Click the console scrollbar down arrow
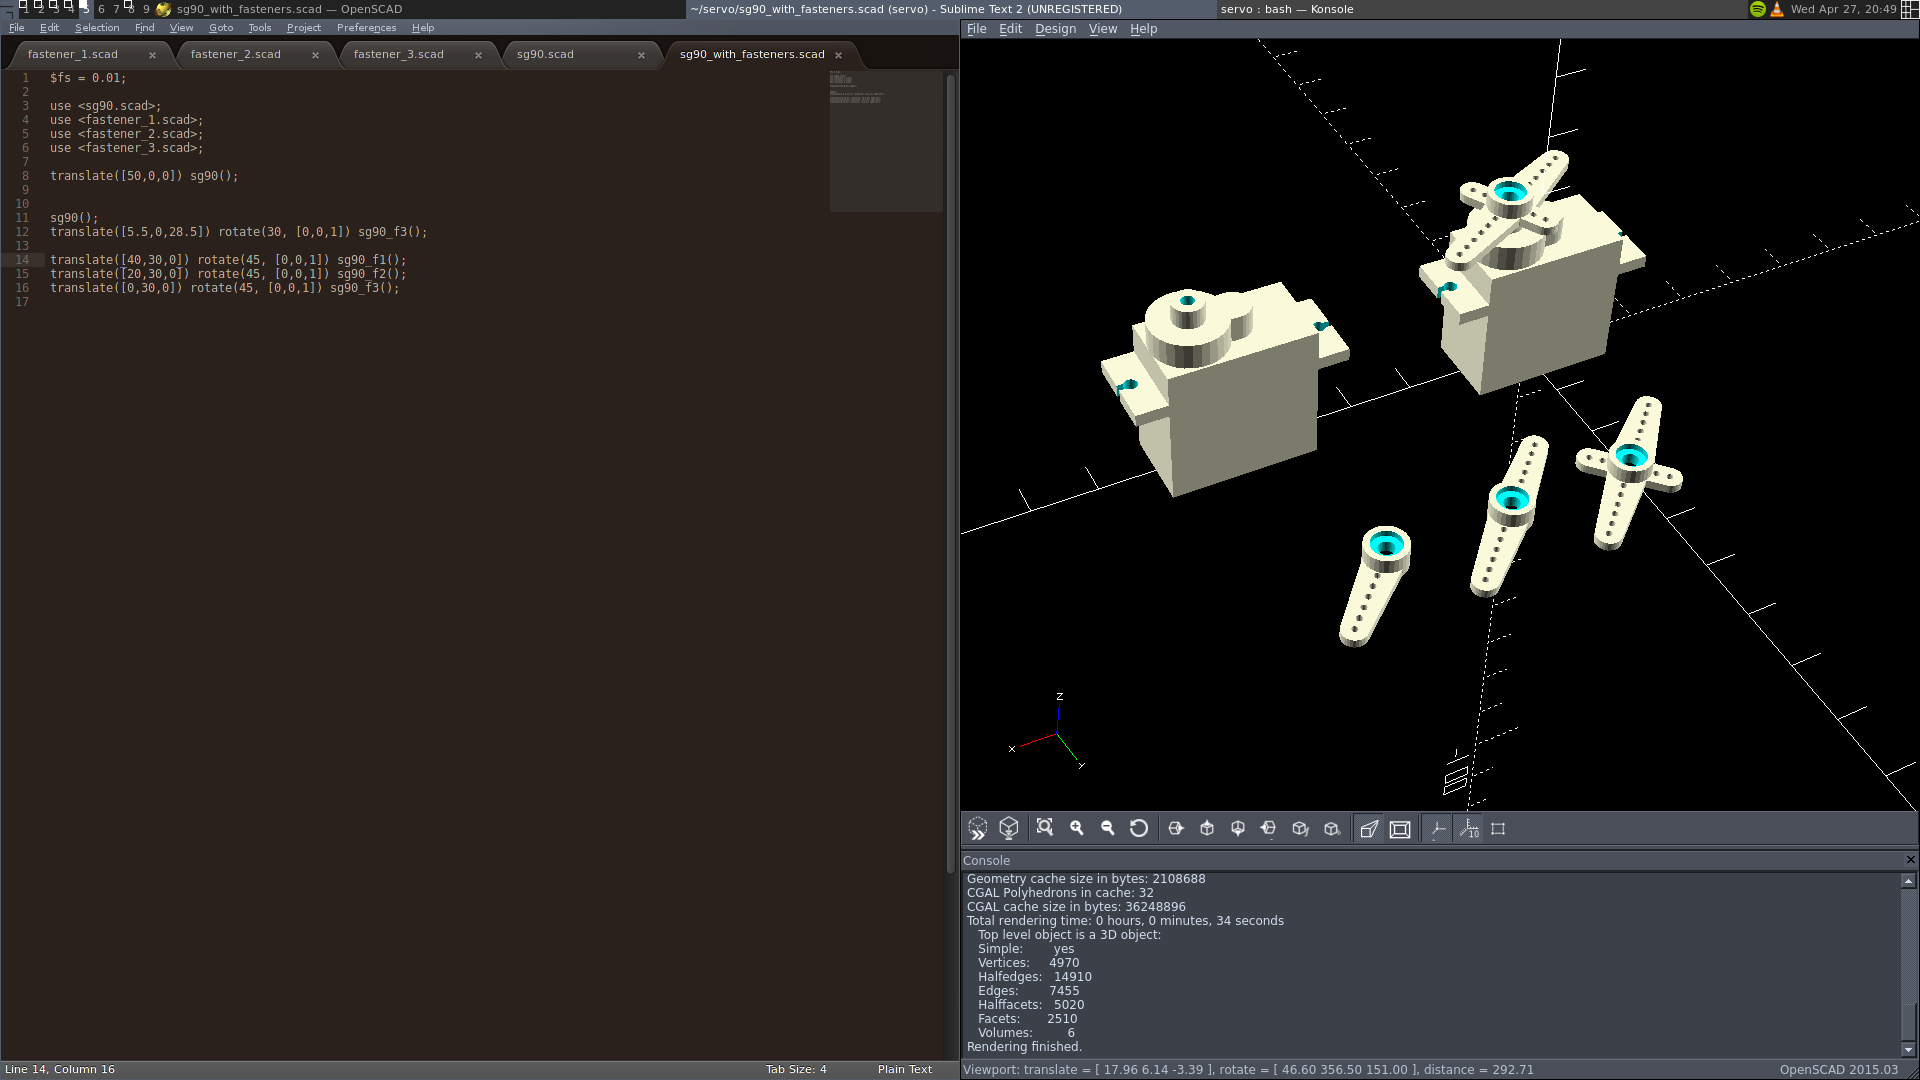The image size is (1920, 1080). pyautogui.click(x=1908, y=1049)
